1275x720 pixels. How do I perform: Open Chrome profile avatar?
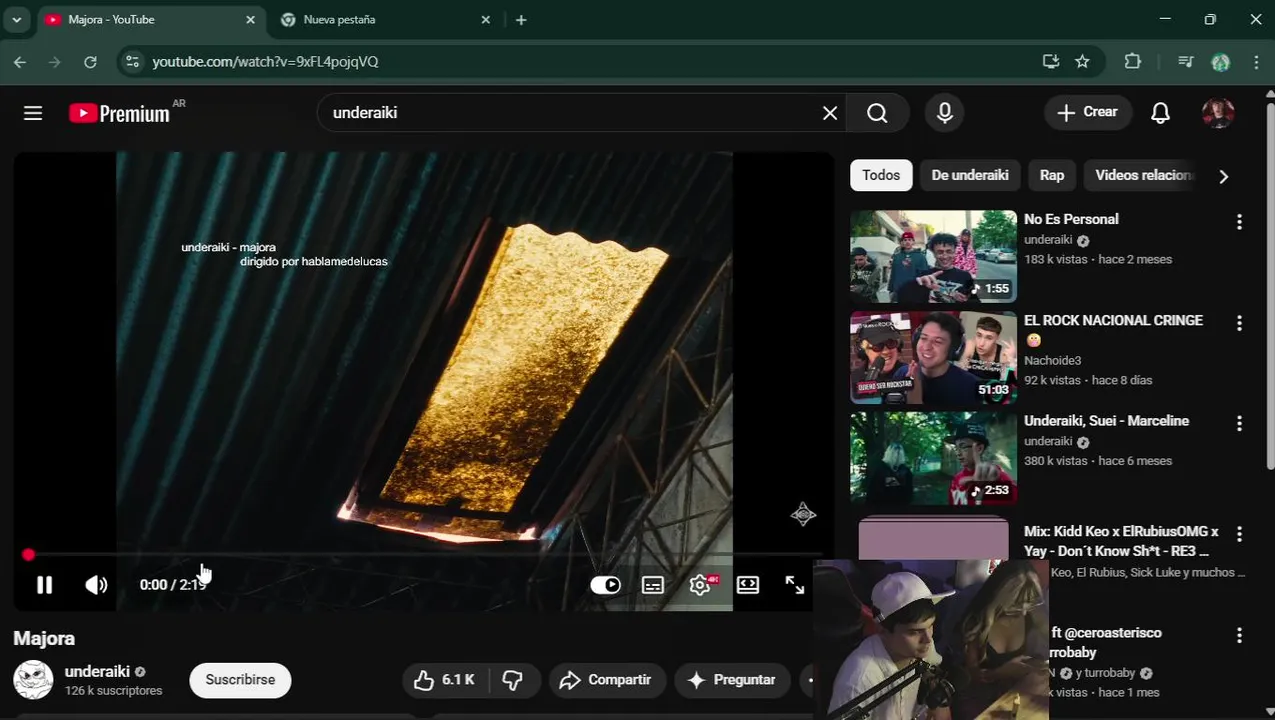[x=1220, y=62]
